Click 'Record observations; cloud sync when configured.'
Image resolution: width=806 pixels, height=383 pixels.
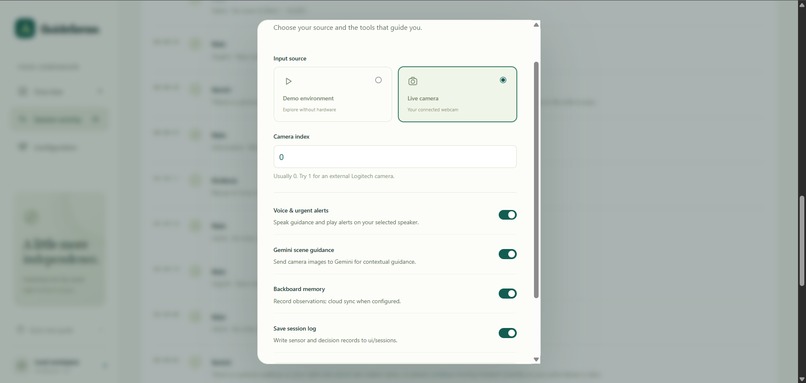point(337,301)
